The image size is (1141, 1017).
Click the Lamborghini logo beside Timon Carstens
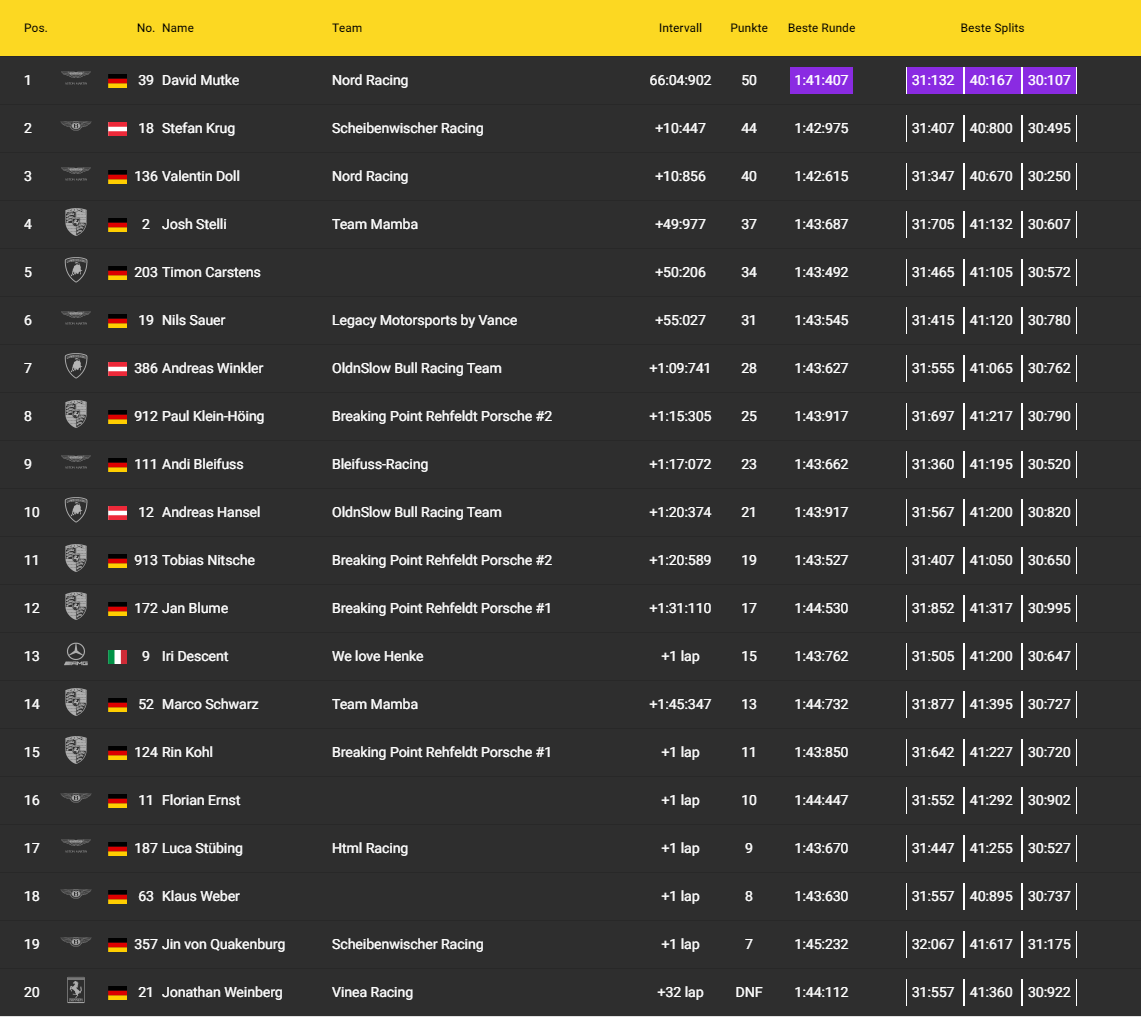pos(75,272)
